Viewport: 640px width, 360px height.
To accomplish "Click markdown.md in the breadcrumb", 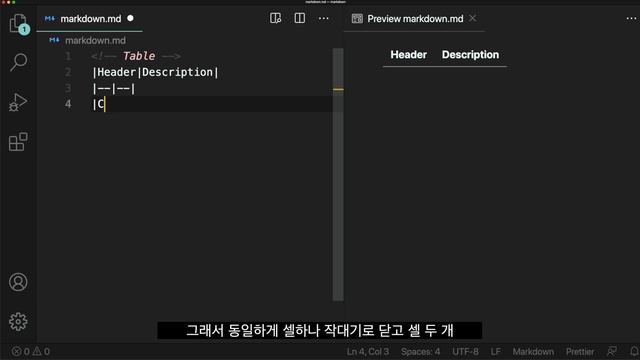I will [95, 40].
